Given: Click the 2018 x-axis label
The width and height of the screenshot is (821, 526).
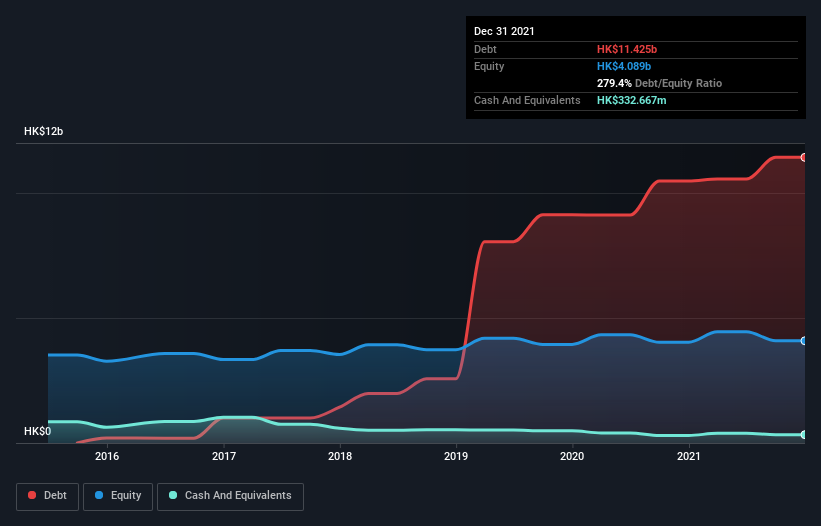Looking at the screenshot, I should (340, 456).
